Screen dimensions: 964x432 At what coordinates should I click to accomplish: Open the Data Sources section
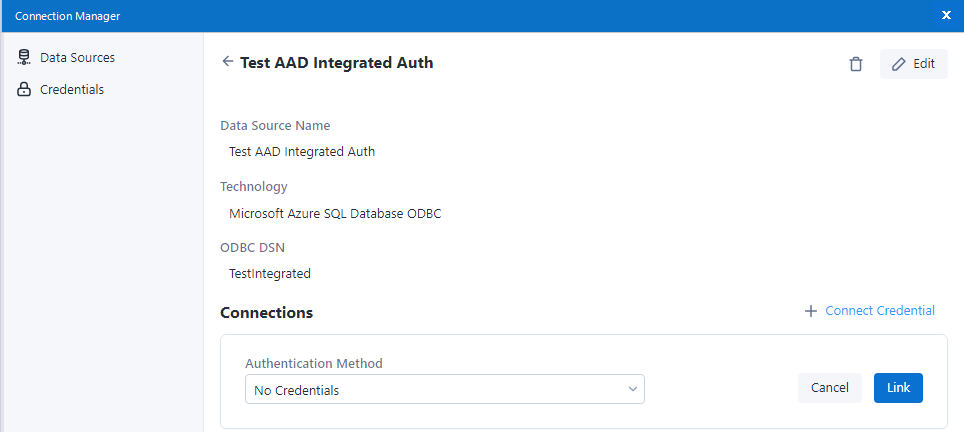tap(77, 58)
